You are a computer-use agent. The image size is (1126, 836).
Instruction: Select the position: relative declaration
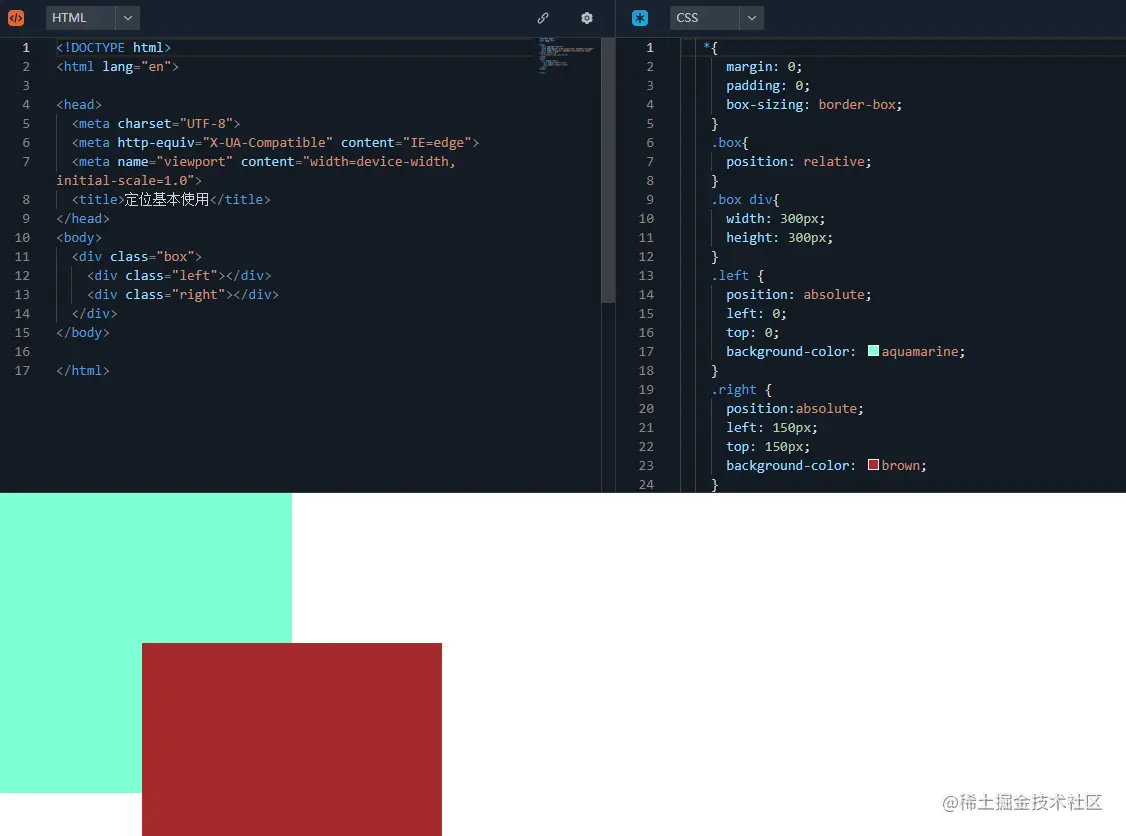coord(790,161)
